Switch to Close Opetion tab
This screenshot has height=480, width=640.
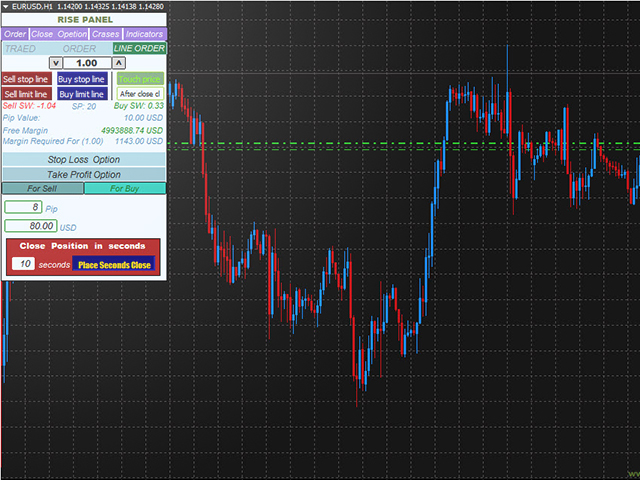[59, 34]
